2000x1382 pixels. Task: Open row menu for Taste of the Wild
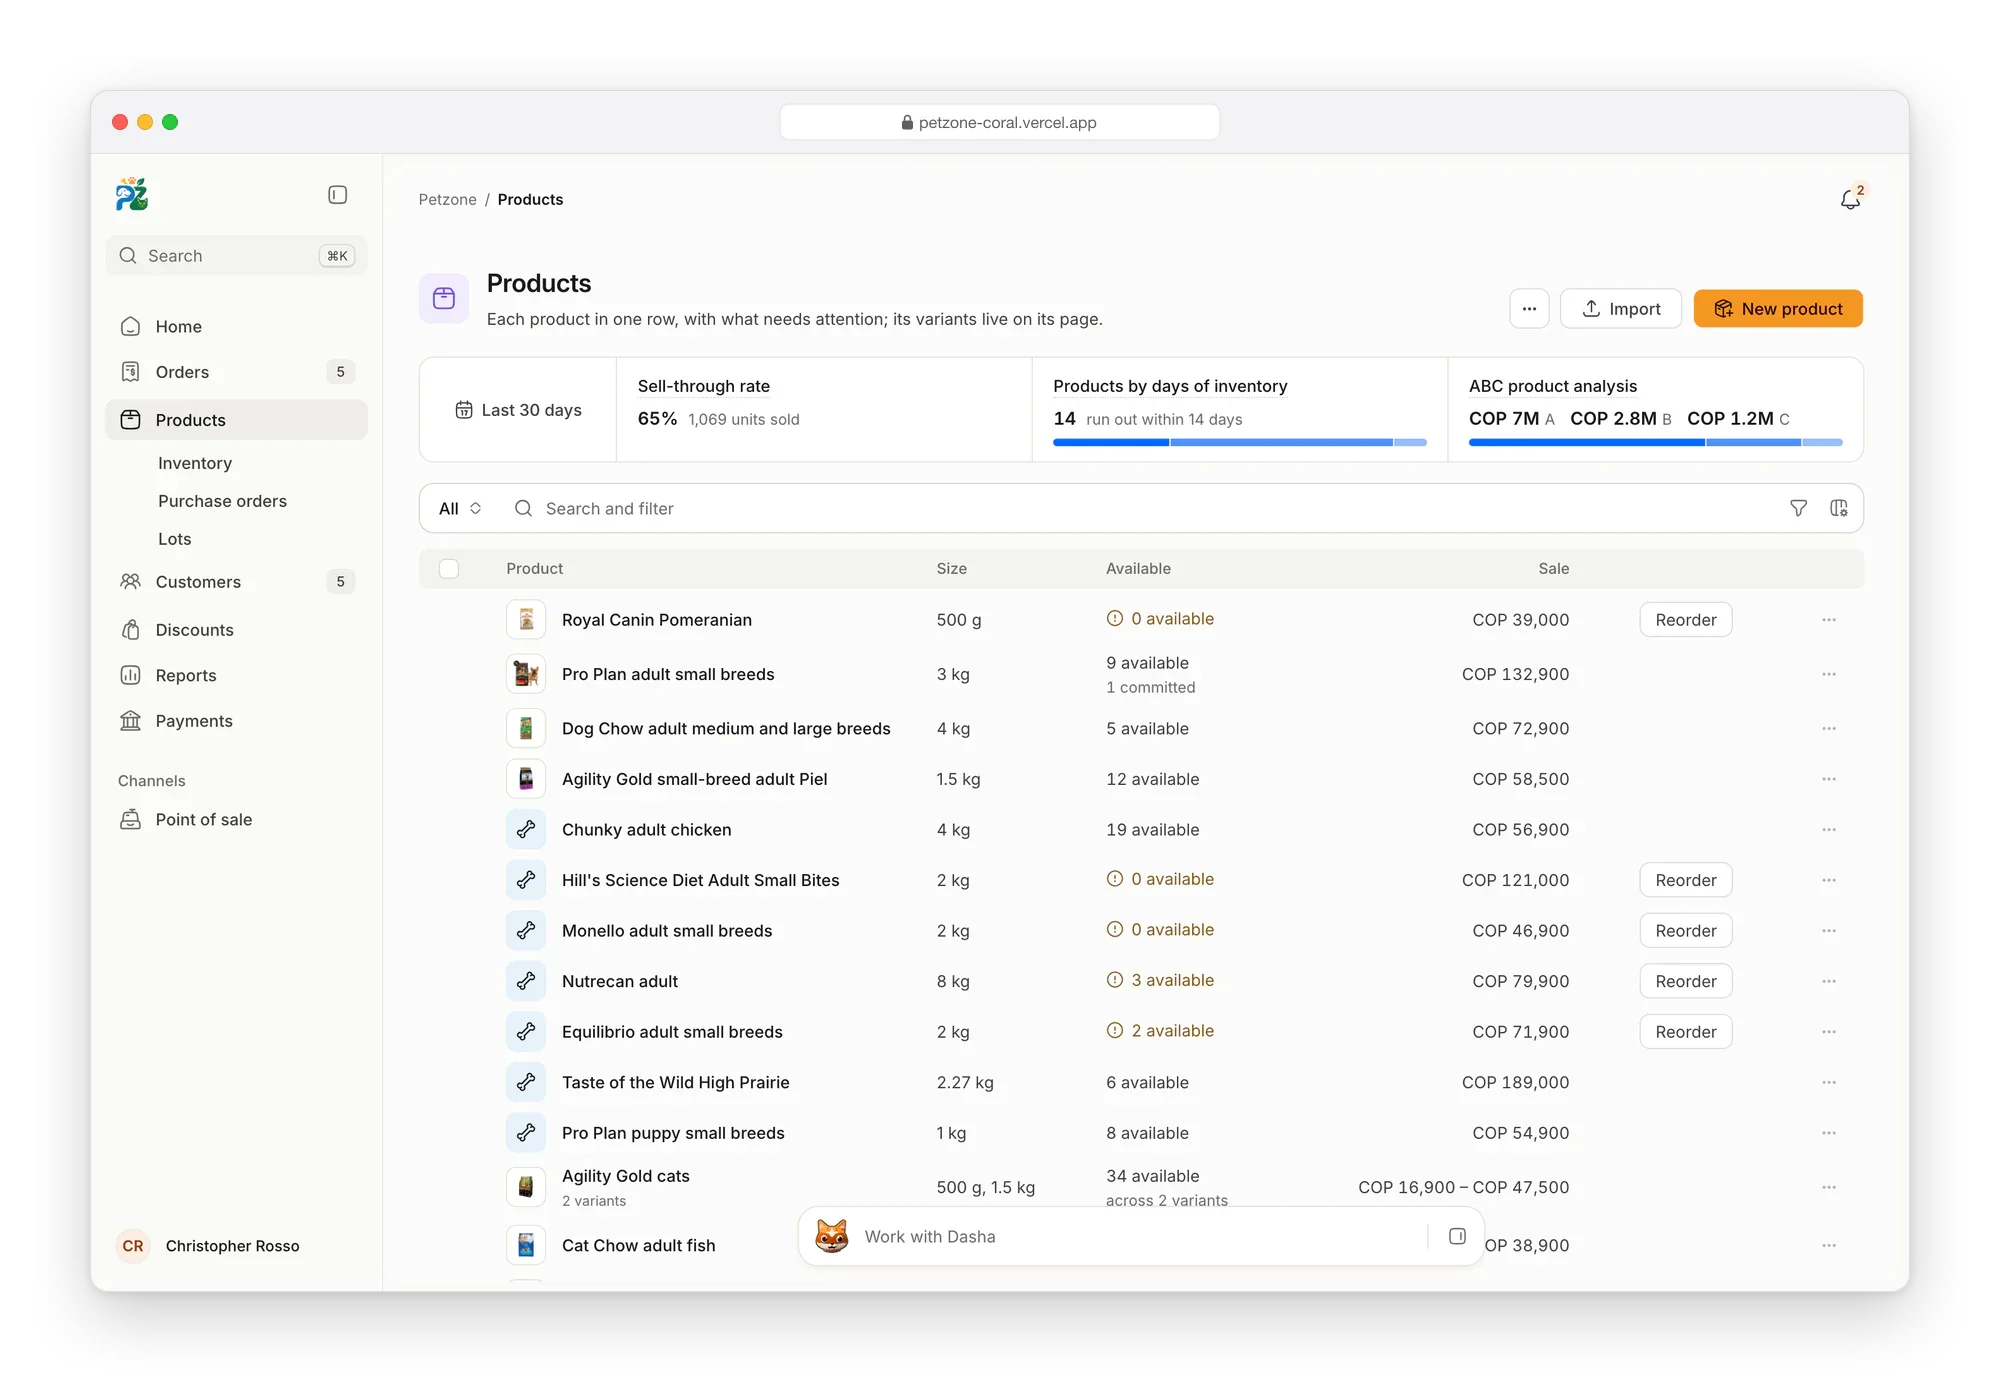1829,1082
